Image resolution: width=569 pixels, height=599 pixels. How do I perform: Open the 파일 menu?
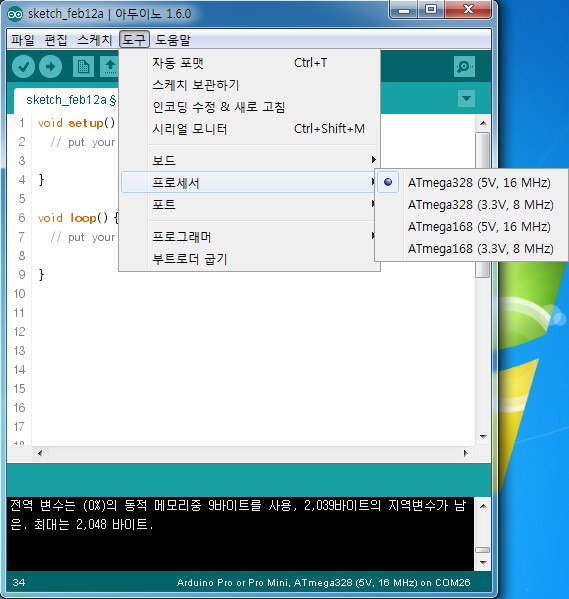click(23, 40)
